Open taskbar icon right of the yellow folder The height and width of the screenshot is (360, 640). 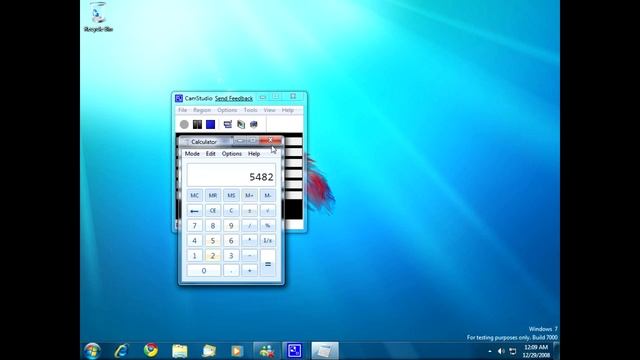(209, 351)
